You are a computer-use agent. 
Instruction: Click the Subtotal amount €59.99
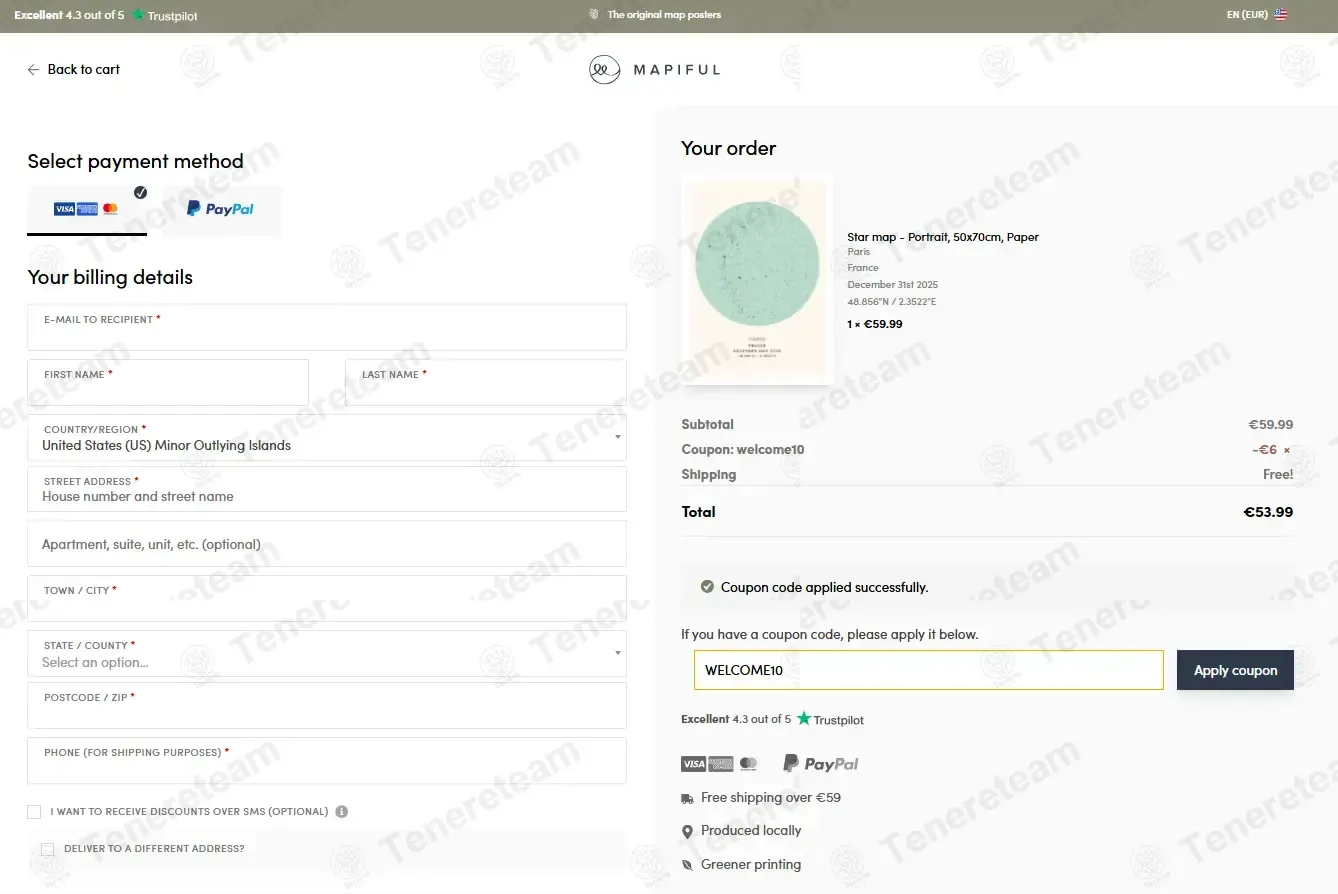[x=1271, y=424]
